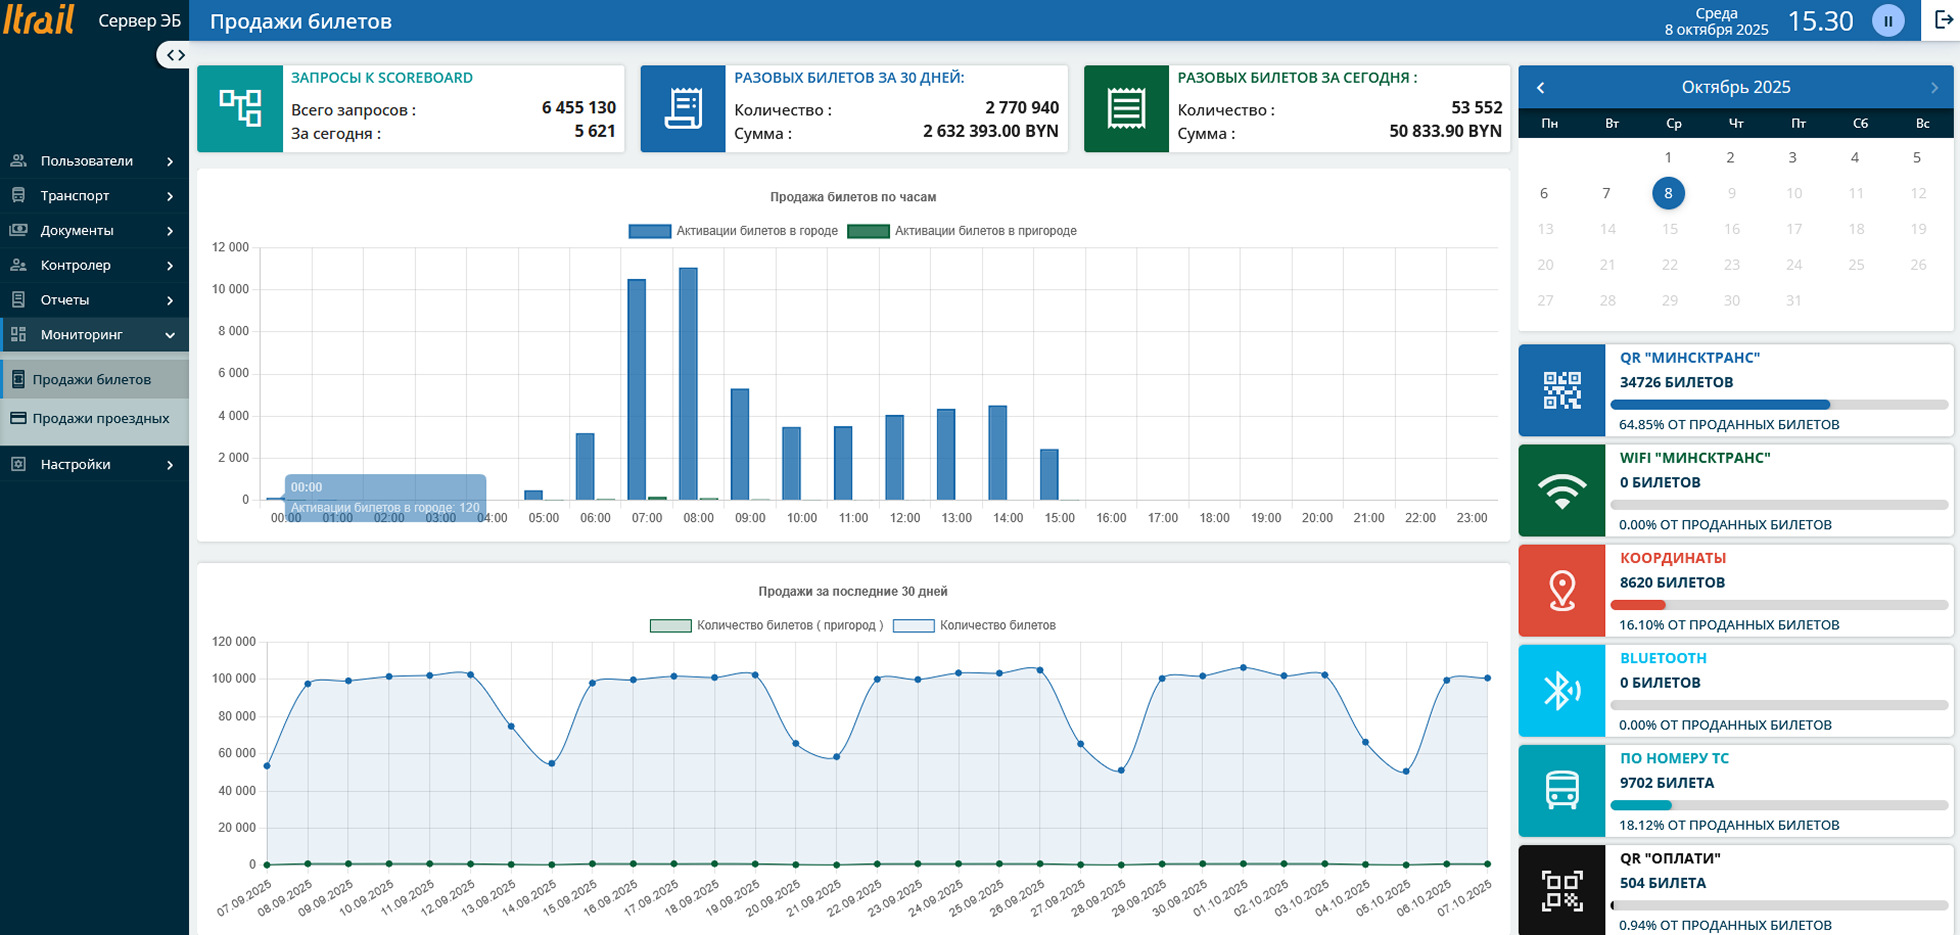Select Продажи билетов in the sidebar
This screenshot has width=1960, height=935.
click(x=91, y=380)
